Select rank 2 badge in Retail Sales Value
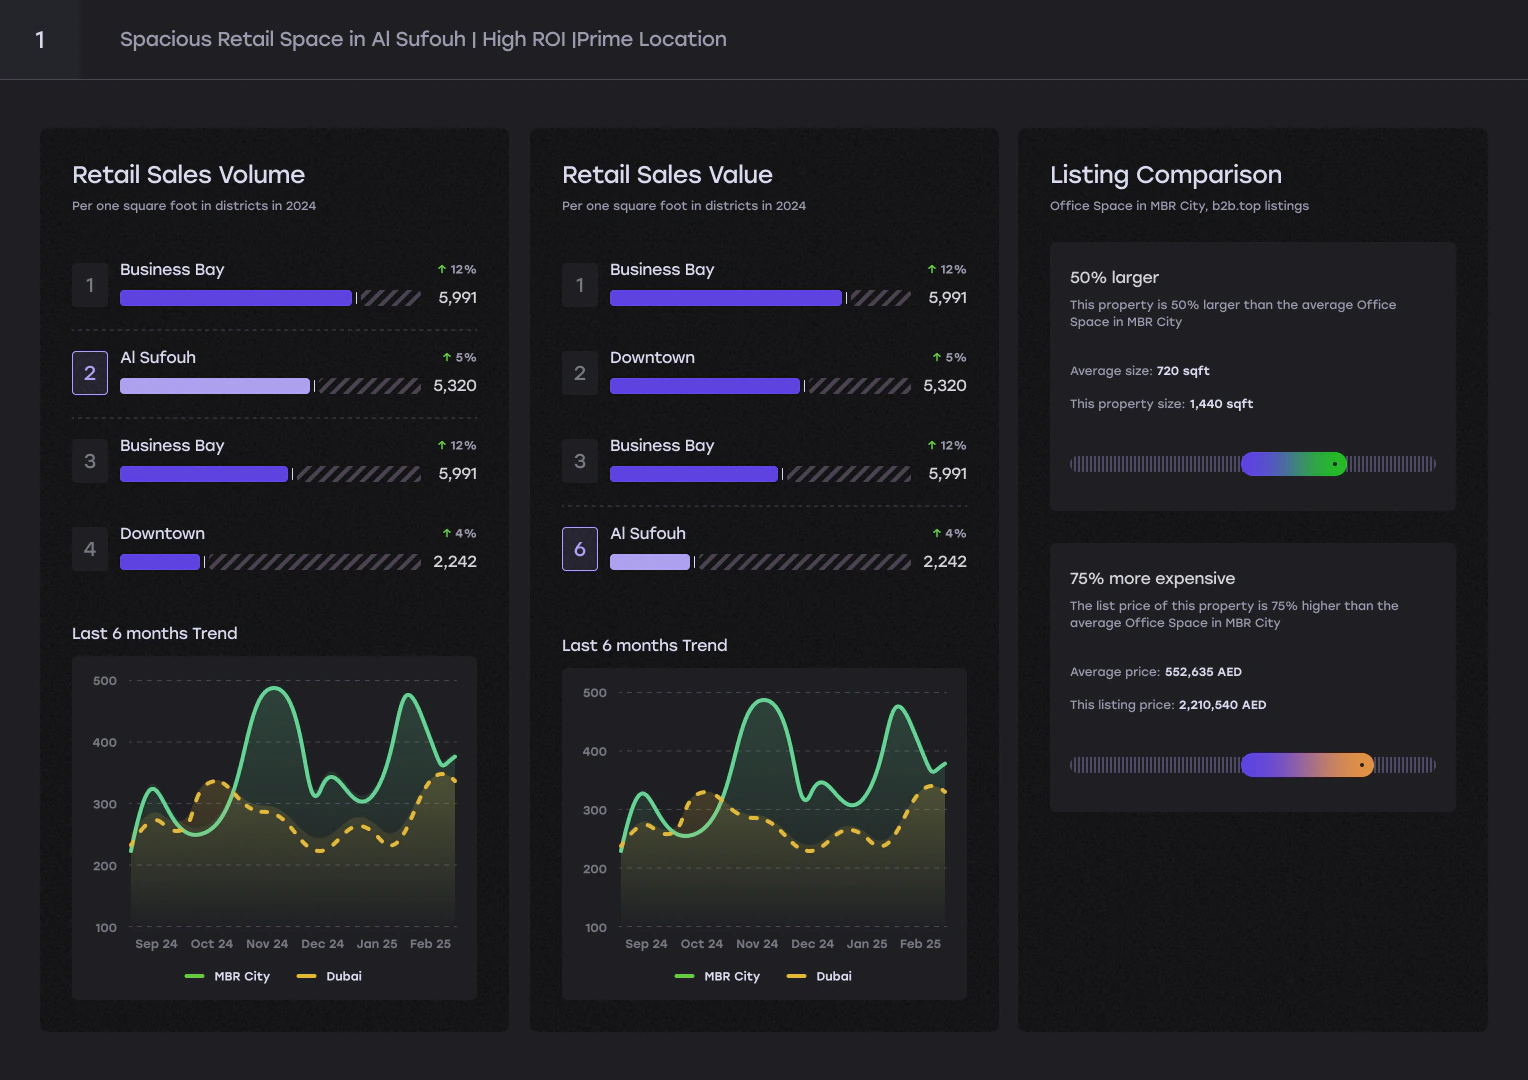 tap(580, 373)
